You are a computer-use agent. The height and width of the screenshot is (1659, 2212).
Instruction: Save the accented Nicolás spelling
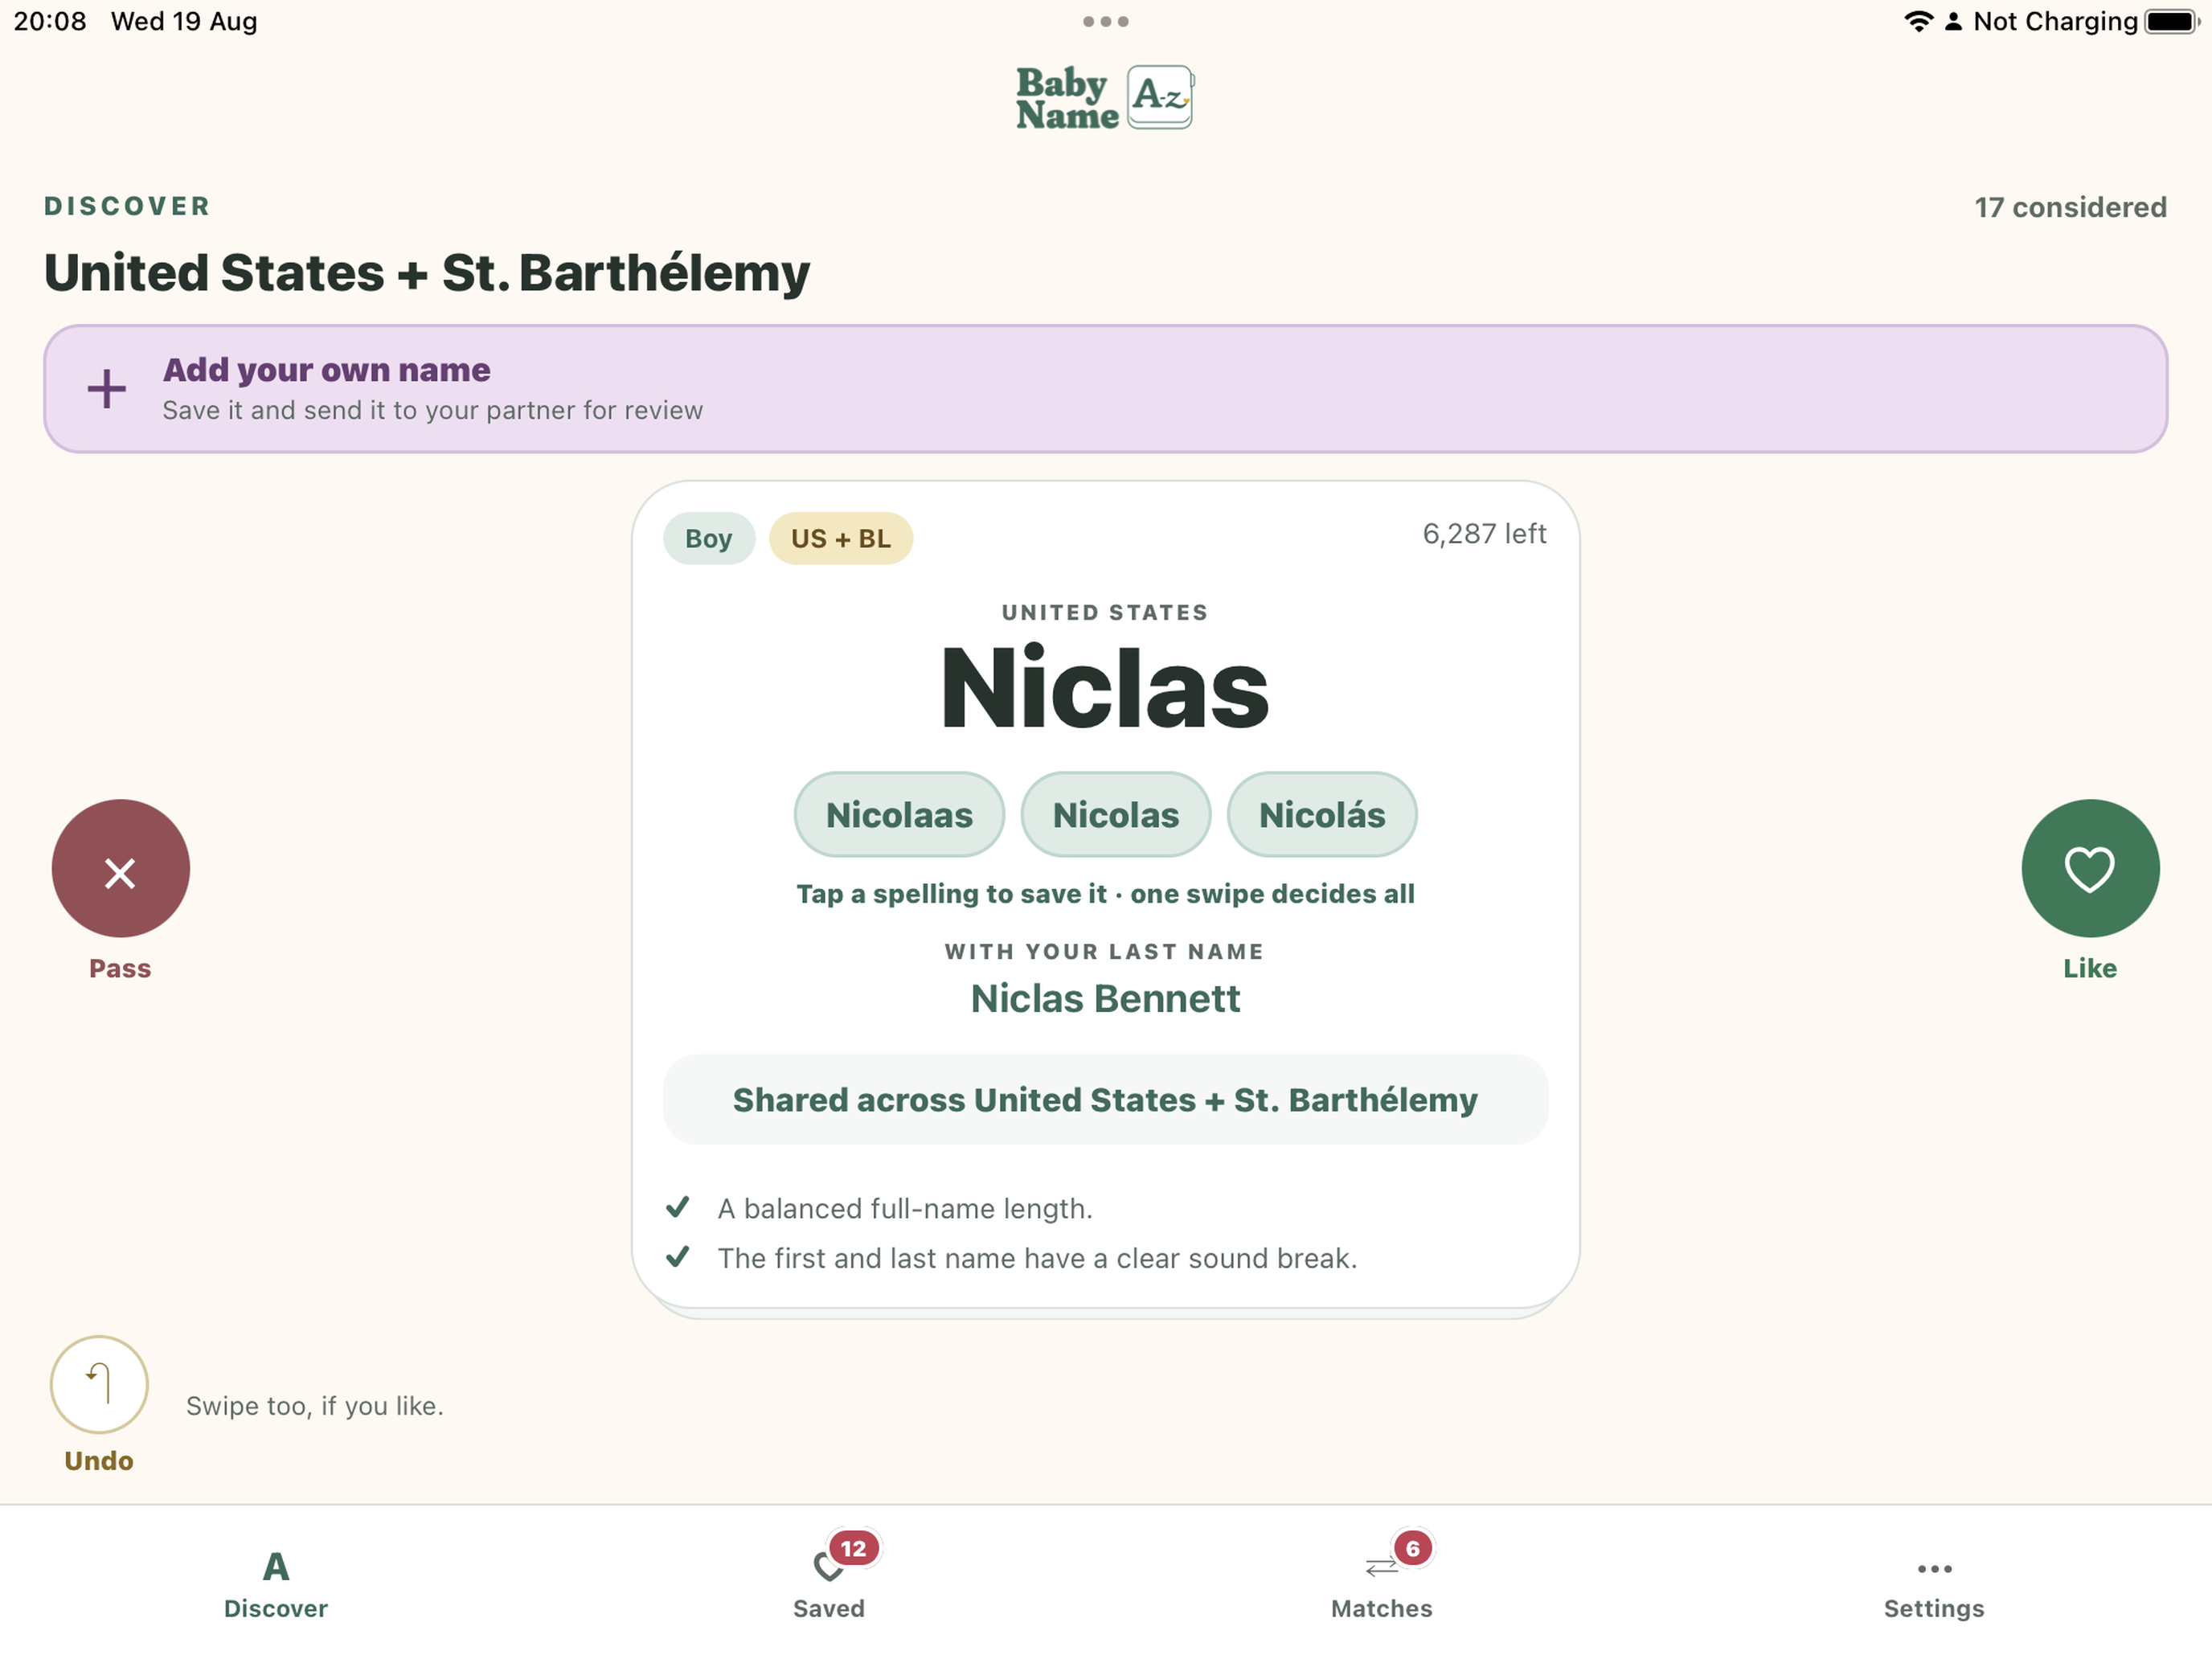point(1321,814)
